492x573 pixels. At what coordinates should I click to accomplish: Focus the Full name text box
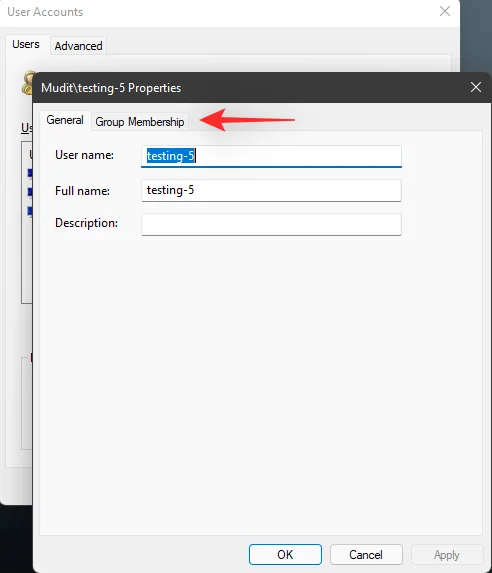click(271, 190)
